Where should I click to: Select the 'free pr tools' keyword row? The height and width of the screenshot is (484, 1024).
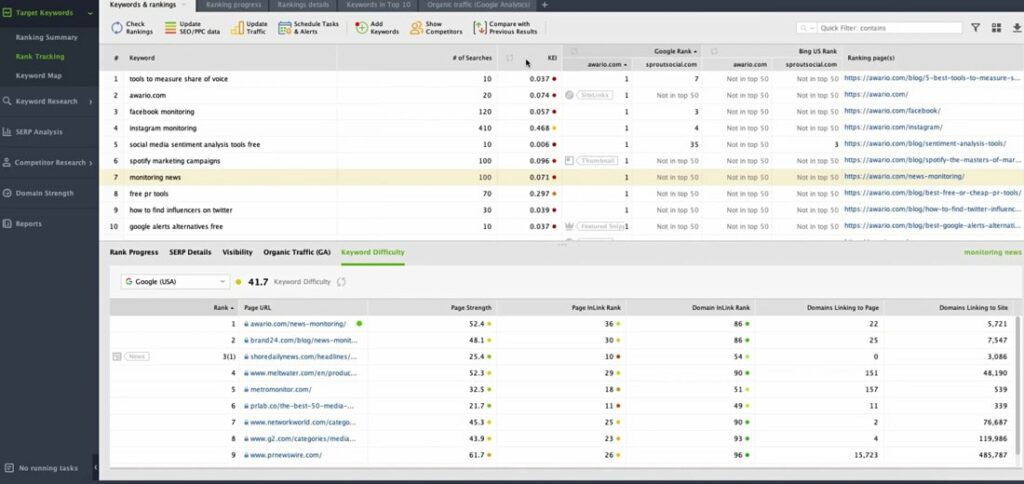click(x=561, y=194)
